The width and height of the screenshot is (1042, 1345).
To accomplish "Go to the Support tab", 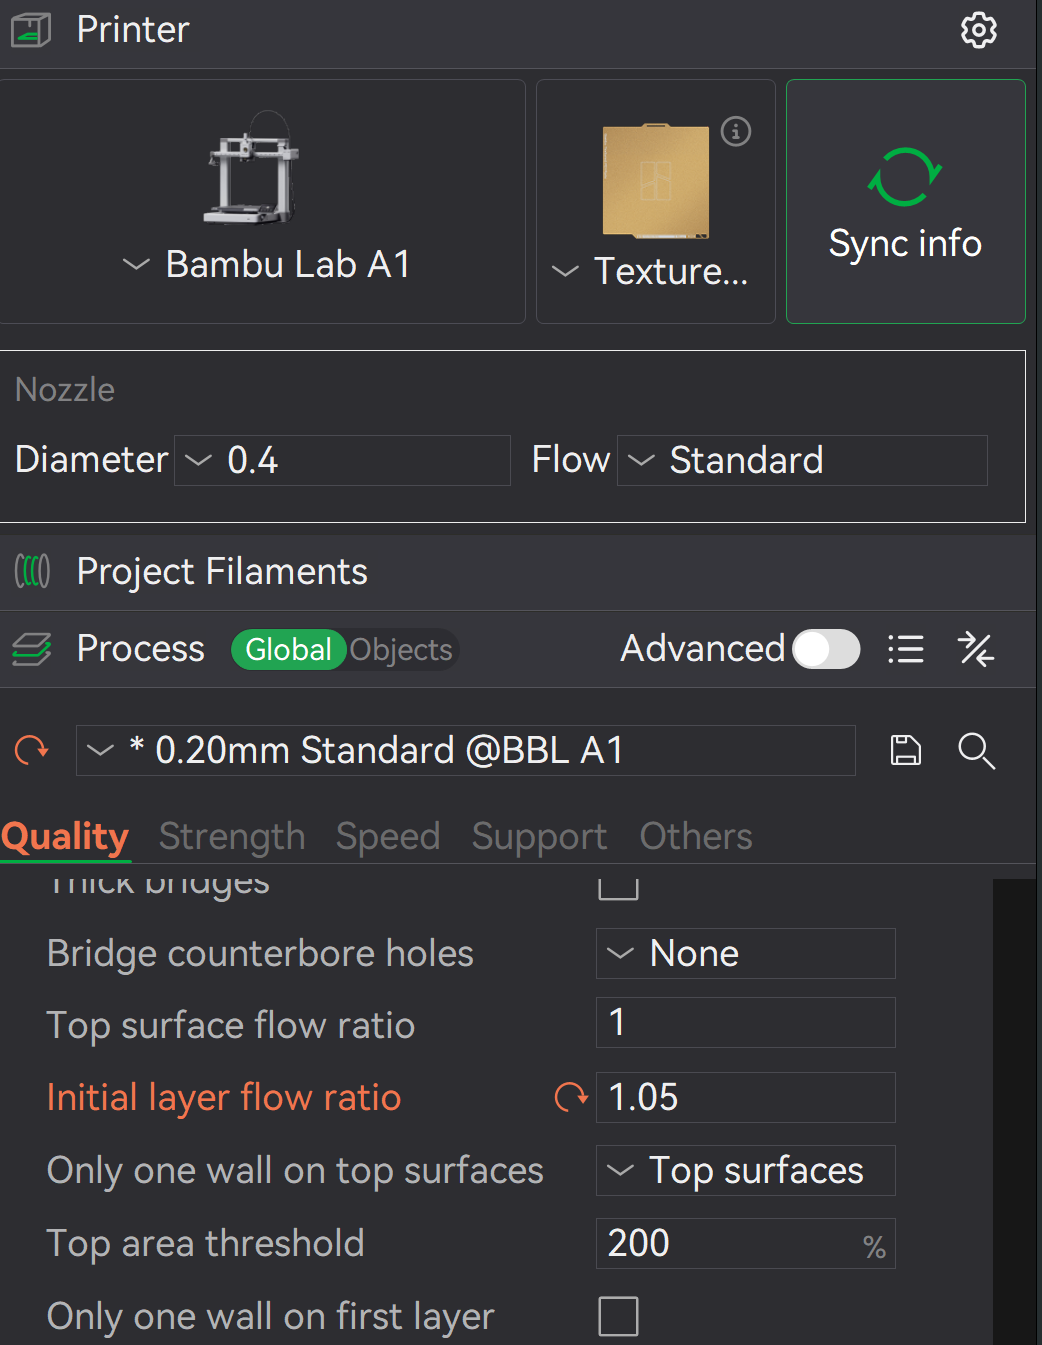I will tap(540, 836).
